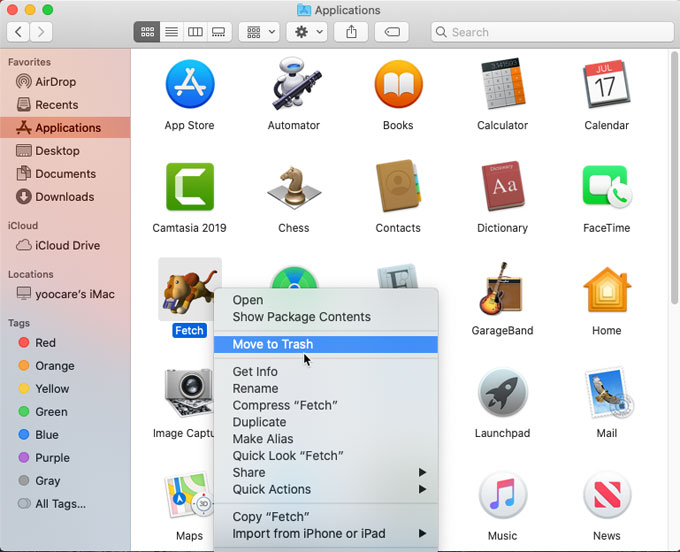This screenshot has width=680, height=552.
Task: Click the Calculator app icon
Action: click(502, 85)
